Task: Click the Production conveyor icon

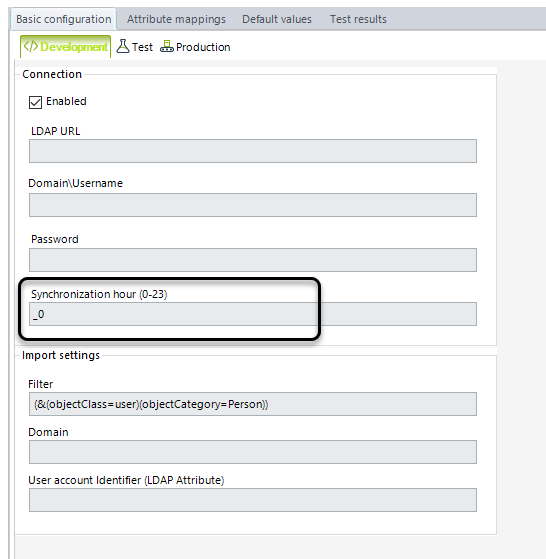Action: pos(167,46)
